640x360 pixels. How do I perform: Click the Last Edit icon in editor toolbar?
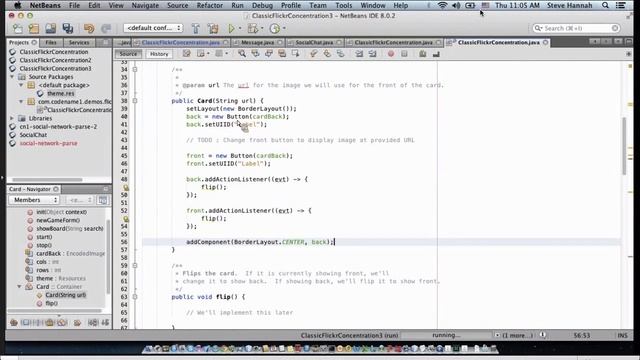pos(187,54)
